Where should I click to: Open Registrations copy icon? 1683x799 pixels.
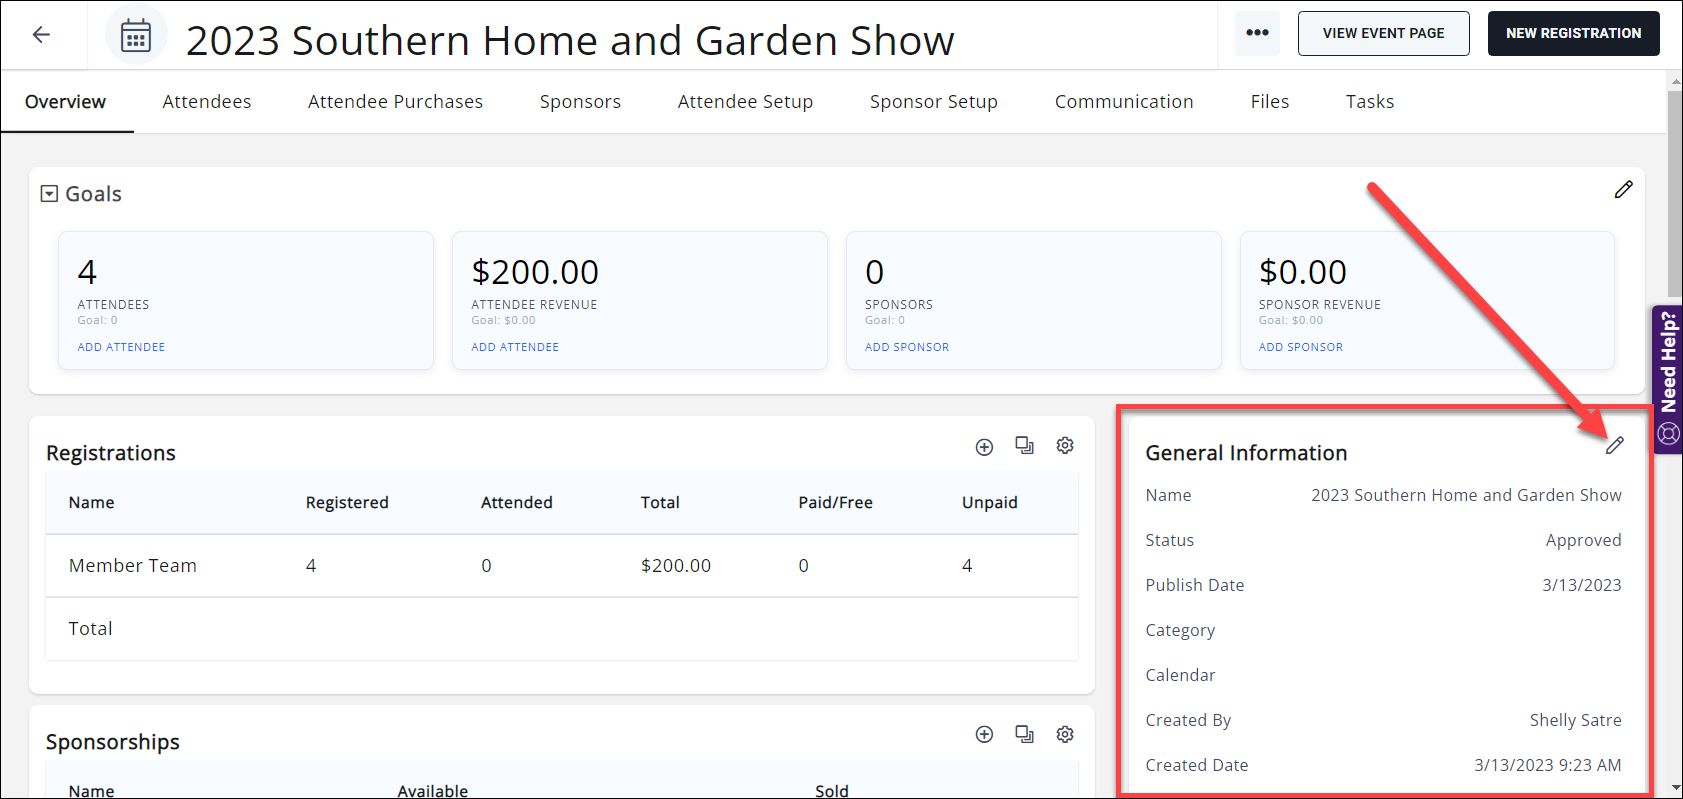tap(1024, 446)
